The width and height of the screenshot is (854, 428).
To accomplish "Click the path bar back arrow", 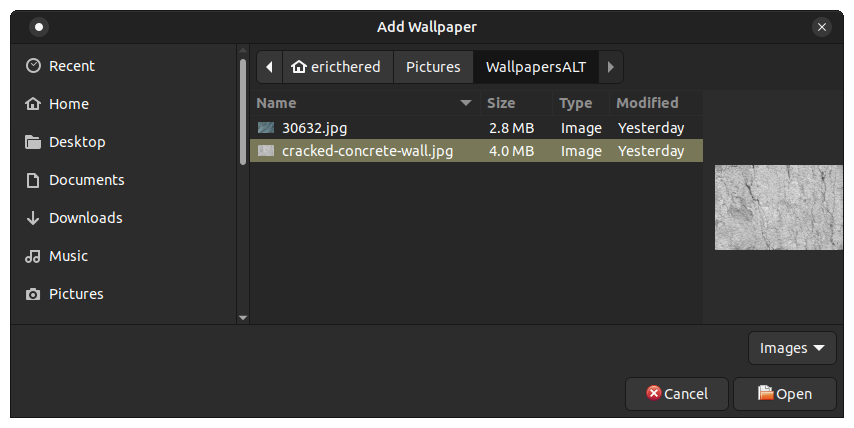I will 270,67.
